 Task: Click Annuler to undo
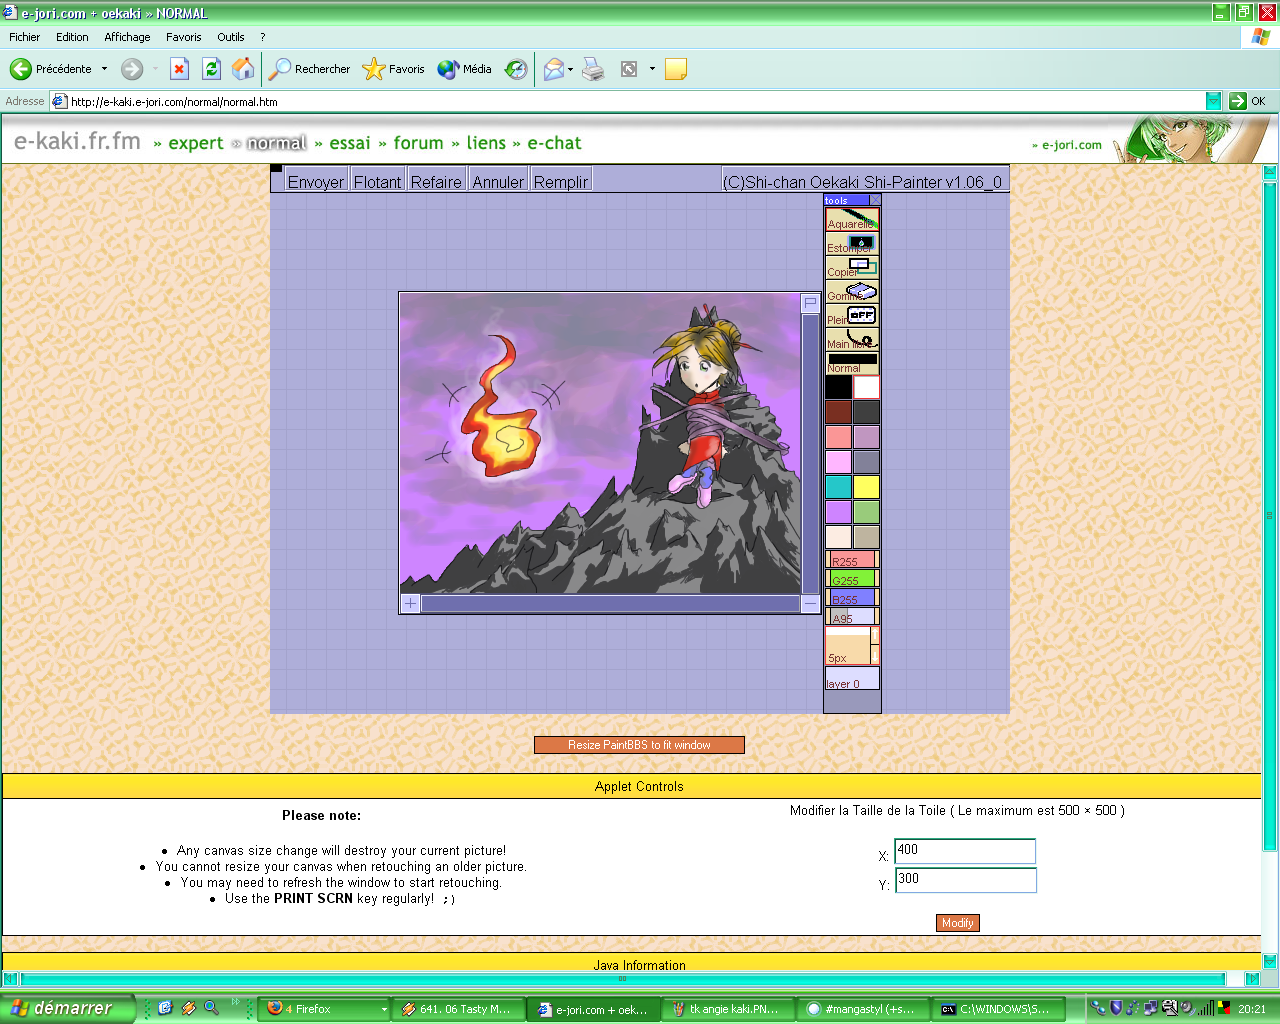pos(498,181)
